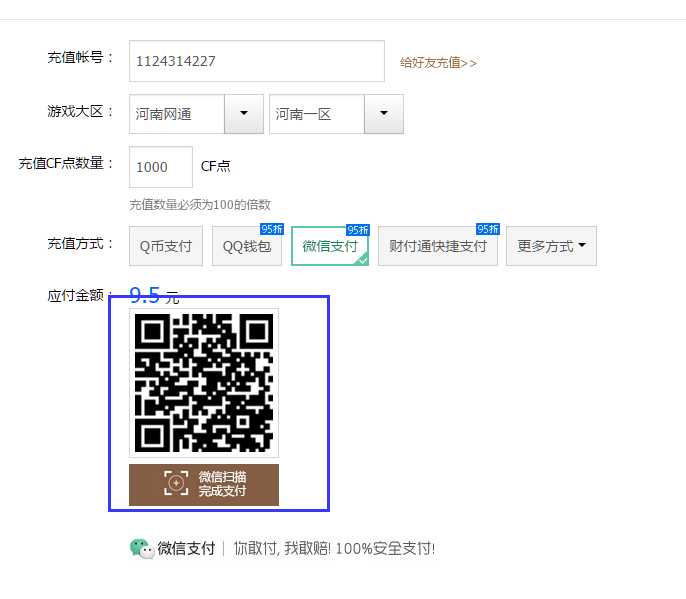Viewport: 686px width, 599px height.
Task: Click the 你敢付, 我敢赔! 100%安全支付! text
Action: pos(334,548)
